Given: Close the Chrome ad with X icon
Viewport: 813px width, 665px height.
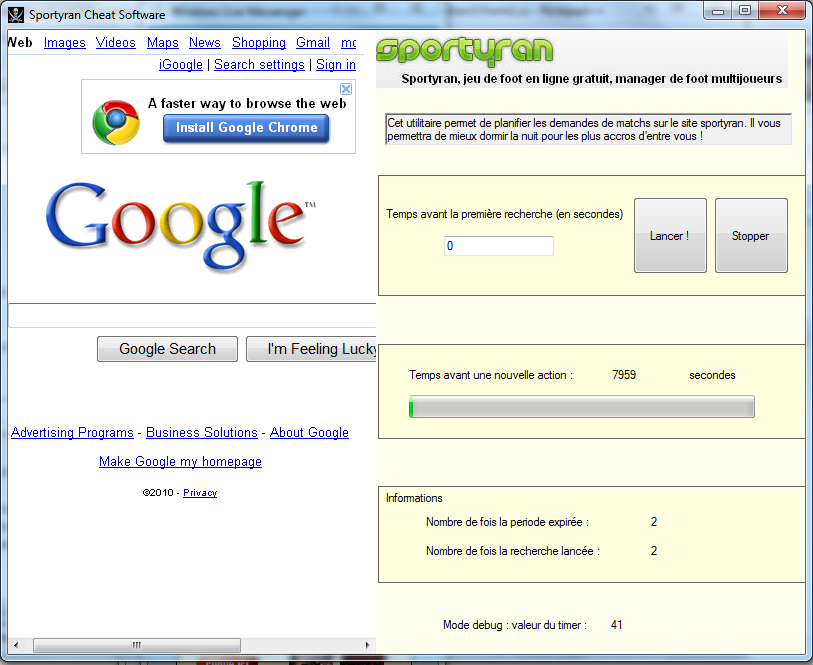Looking at the screenshot, I should (346, 89).
